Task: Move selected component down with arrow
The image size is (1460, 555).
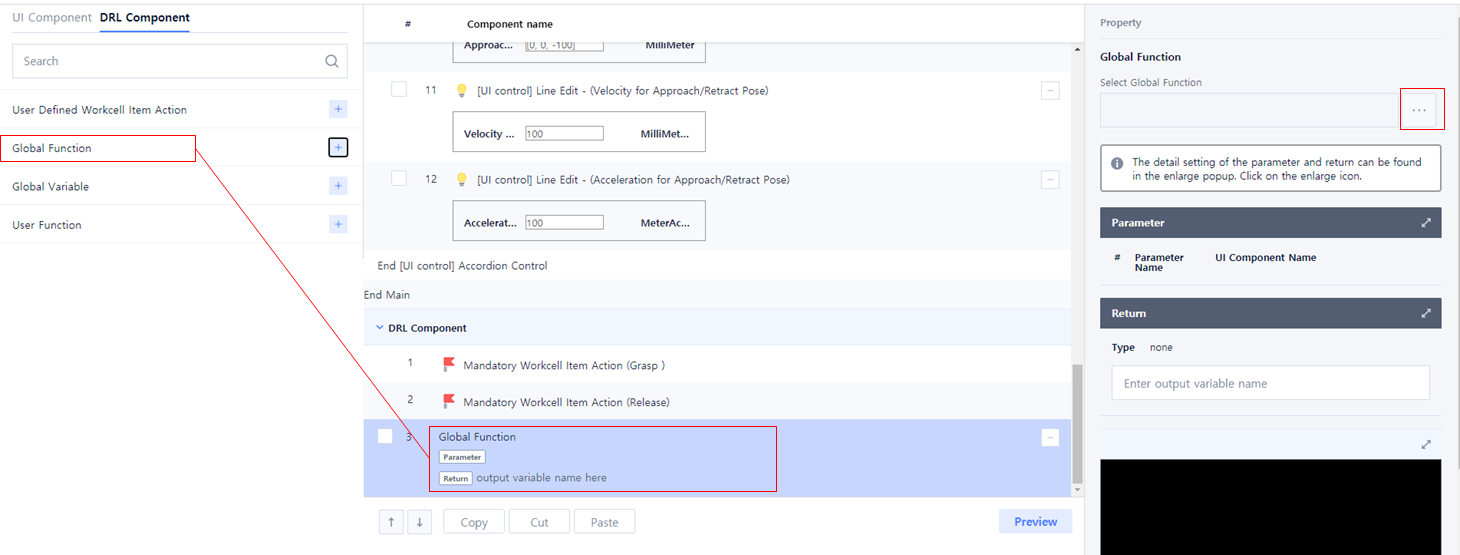Action: (419, 522)
